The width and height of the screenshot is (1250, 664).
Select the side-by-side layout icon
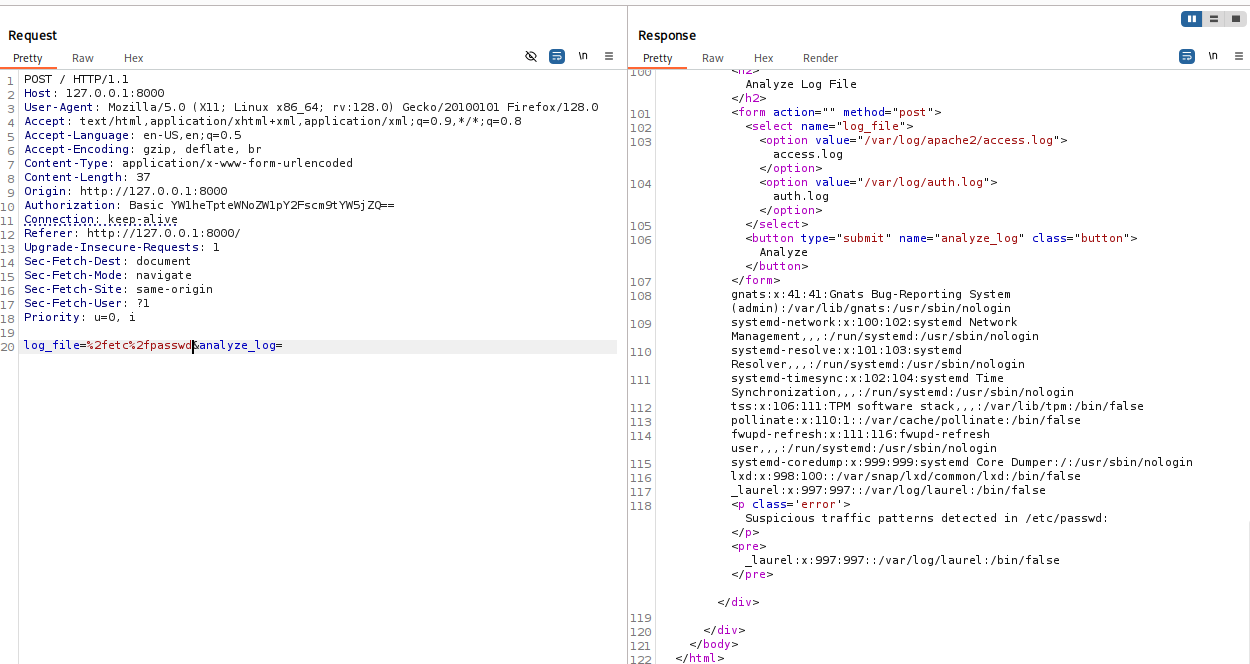click(1192, 19)
